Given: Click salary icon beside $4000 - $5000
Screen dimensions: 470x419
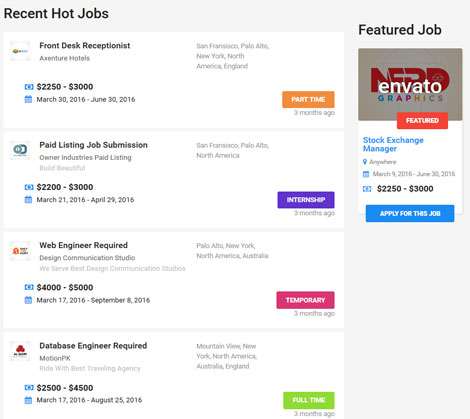Looking at the screenshot, I should click(x=29, y=287).
